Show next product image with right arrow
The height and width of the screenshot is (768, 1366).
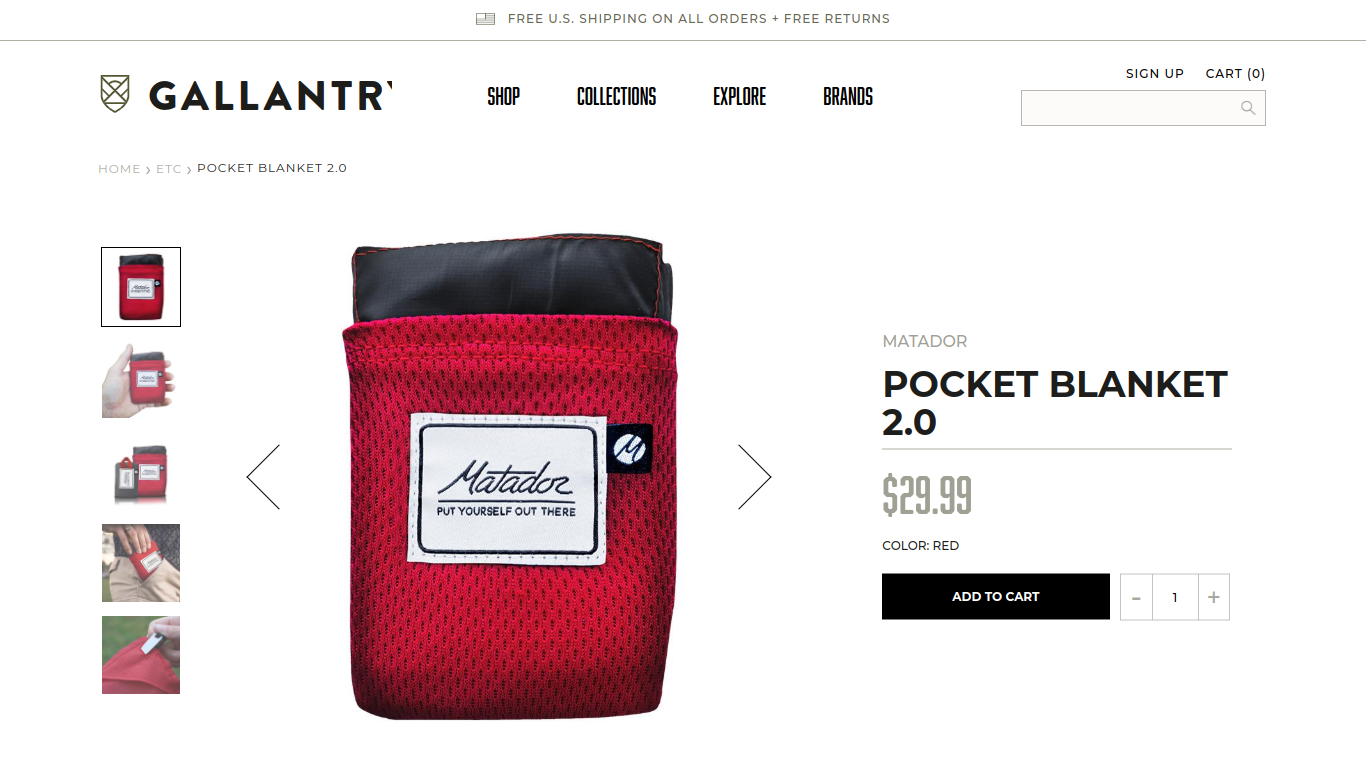755,477
